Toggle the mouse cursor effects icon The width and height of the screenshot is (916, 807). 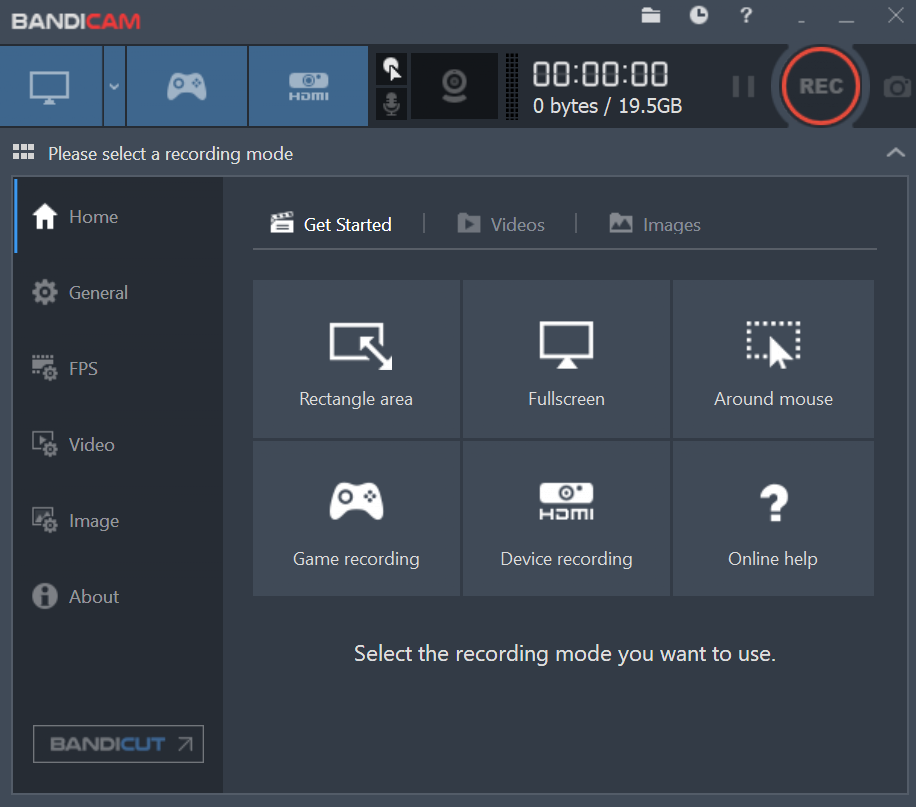pos(391,69)
